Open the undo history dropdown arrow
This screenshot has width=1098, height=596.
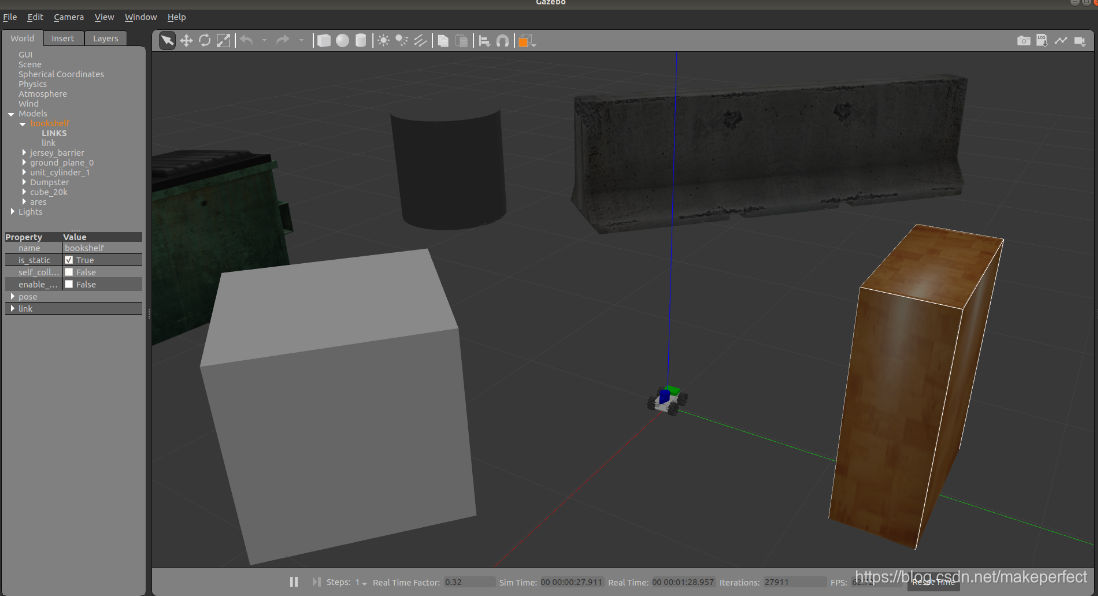click(264, 41)
